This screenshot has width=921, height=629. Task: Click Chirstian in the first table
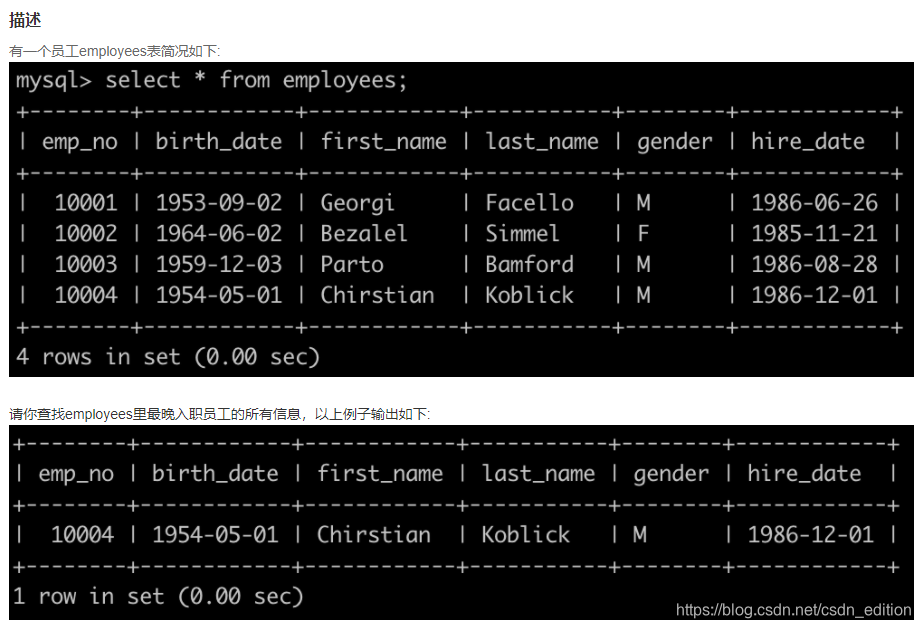377,295
